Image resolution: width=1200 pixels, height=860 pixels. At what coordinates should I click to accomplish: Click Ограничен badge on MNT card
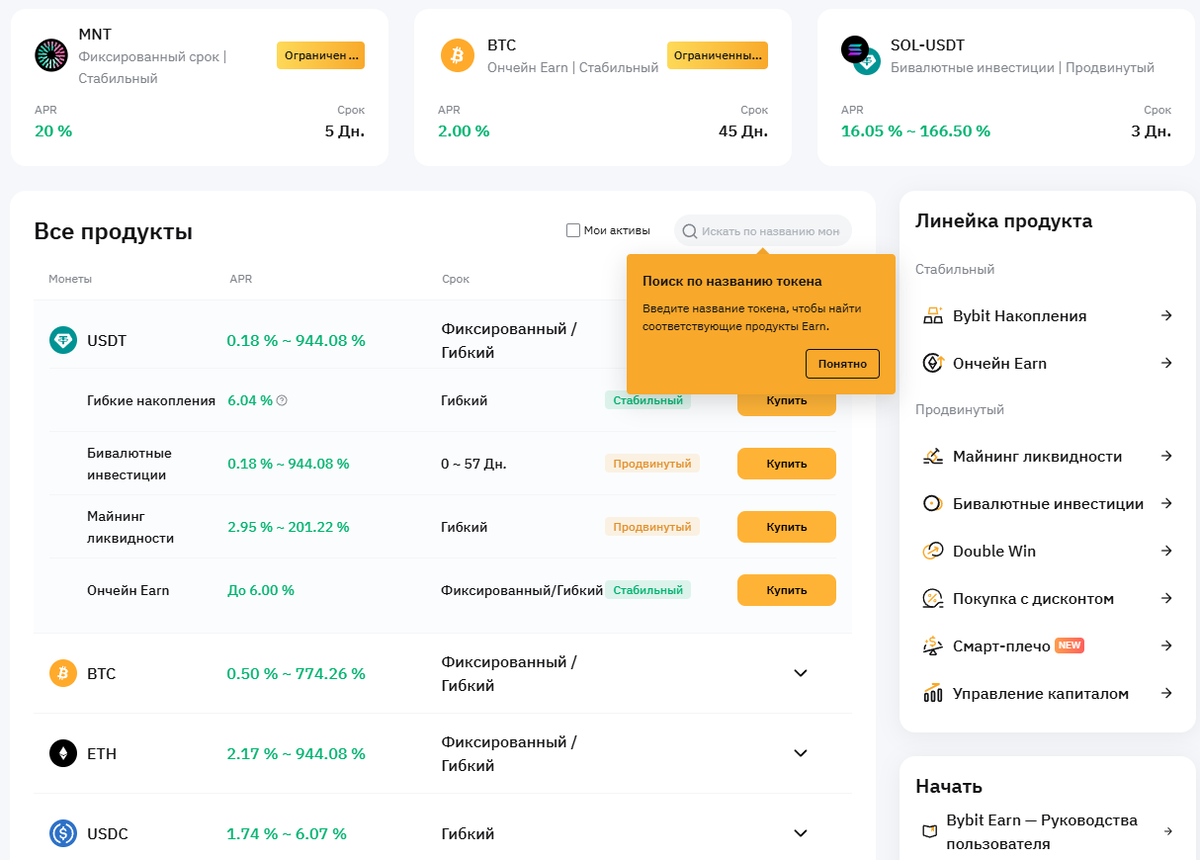(321, 55)
